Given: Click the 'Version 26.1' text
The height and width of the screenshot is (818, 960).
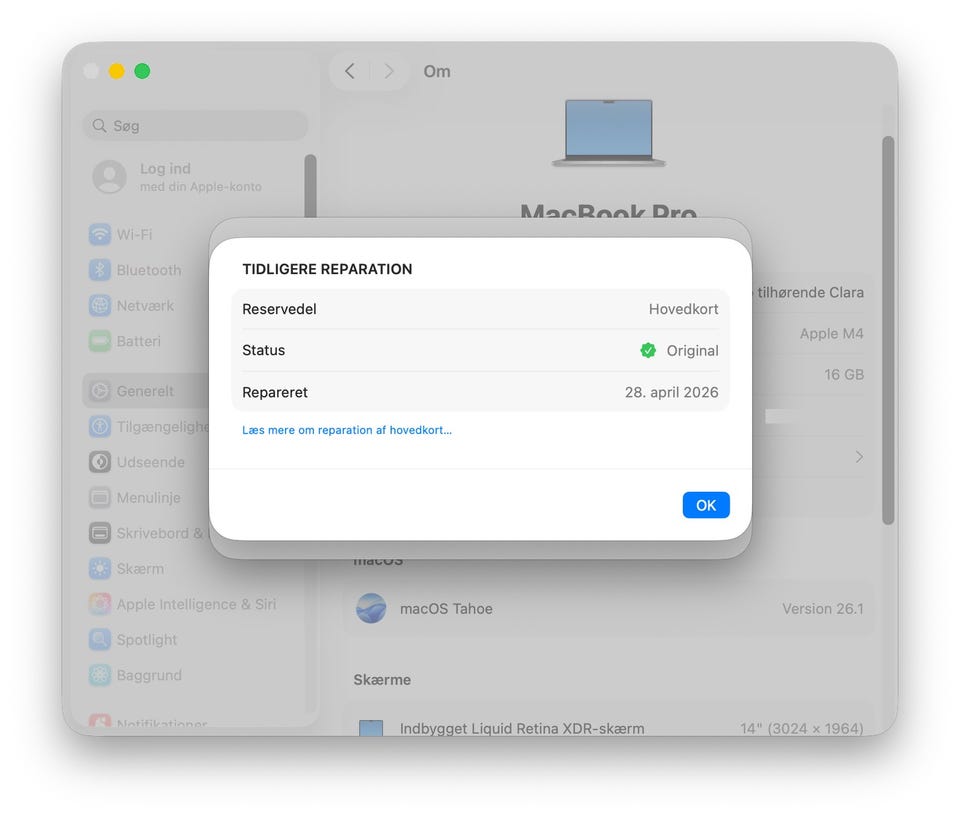Looking at the screenshot, I should 823,609.
